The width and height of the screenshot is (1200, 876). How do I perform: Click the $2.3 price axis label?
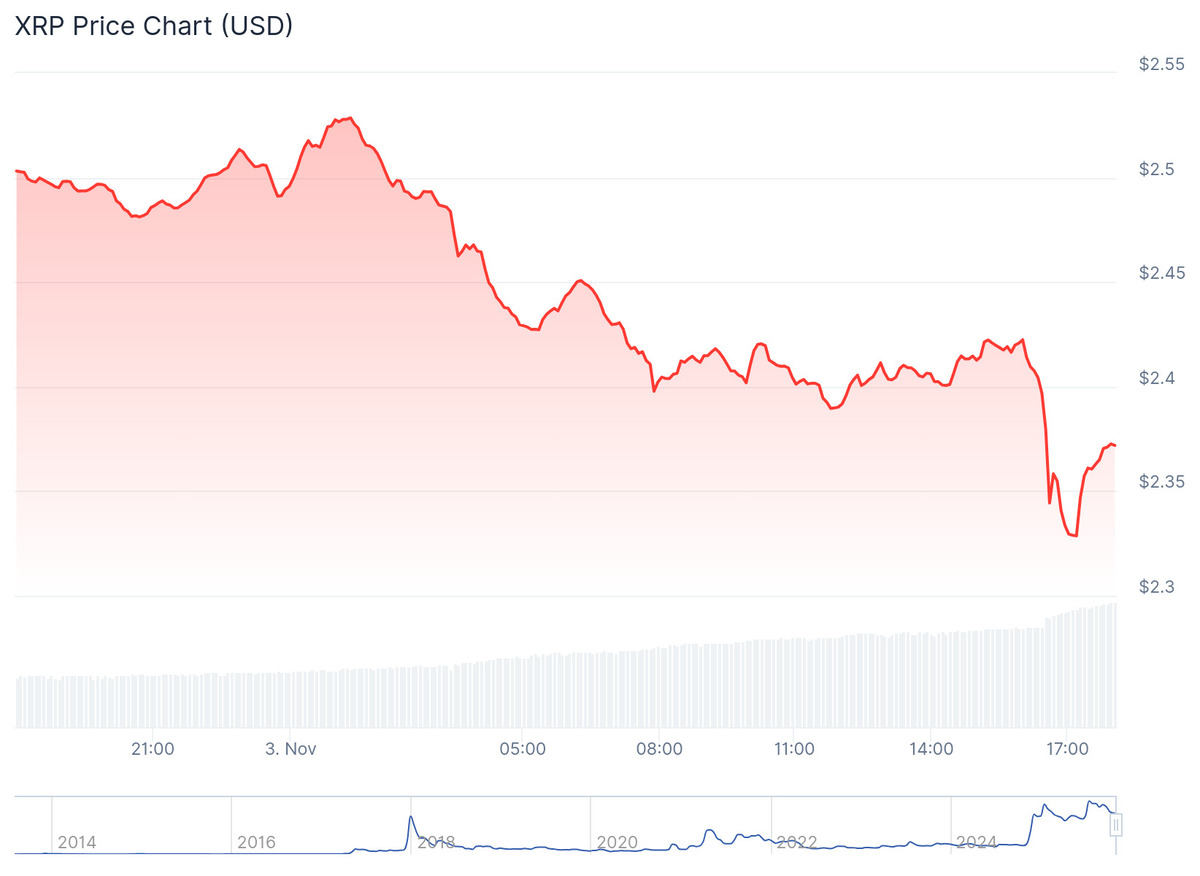[1156, 586]
